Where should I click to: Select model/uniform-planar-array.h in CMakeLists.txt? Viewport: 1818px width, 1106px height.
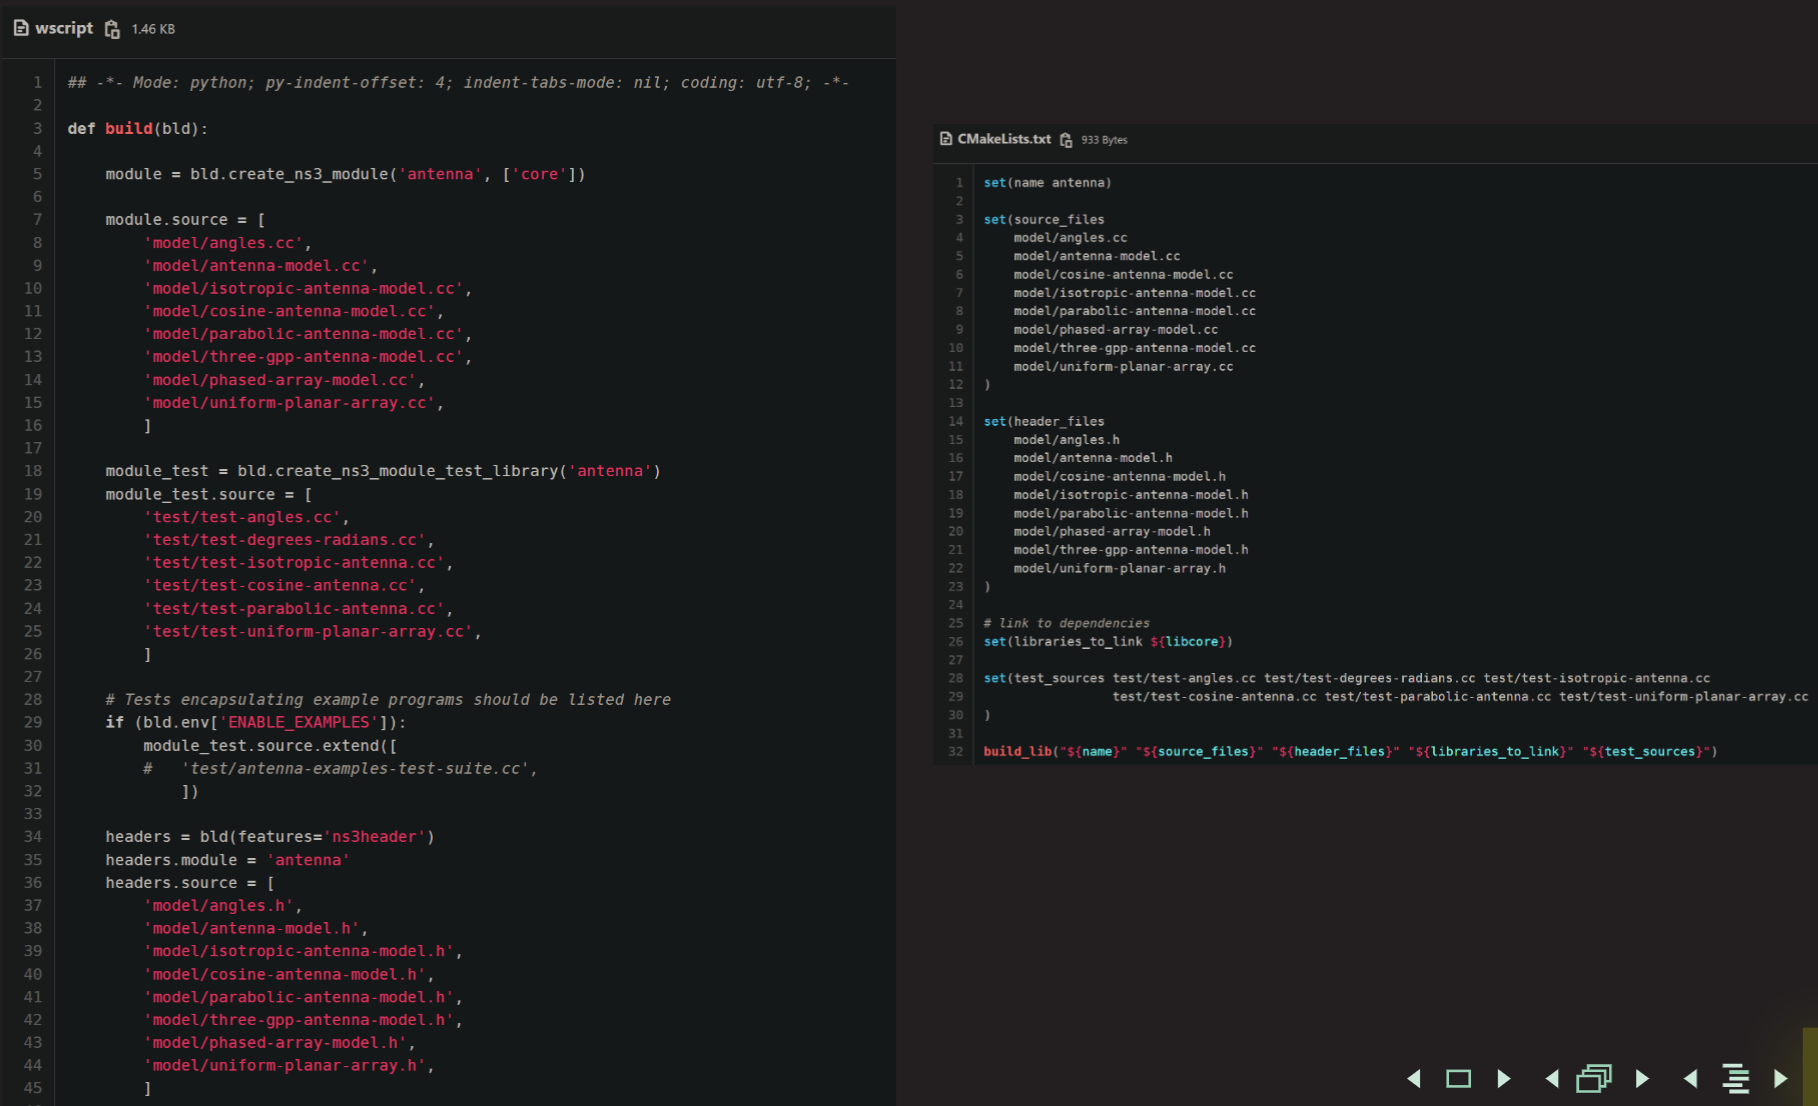pos(1119,568)
